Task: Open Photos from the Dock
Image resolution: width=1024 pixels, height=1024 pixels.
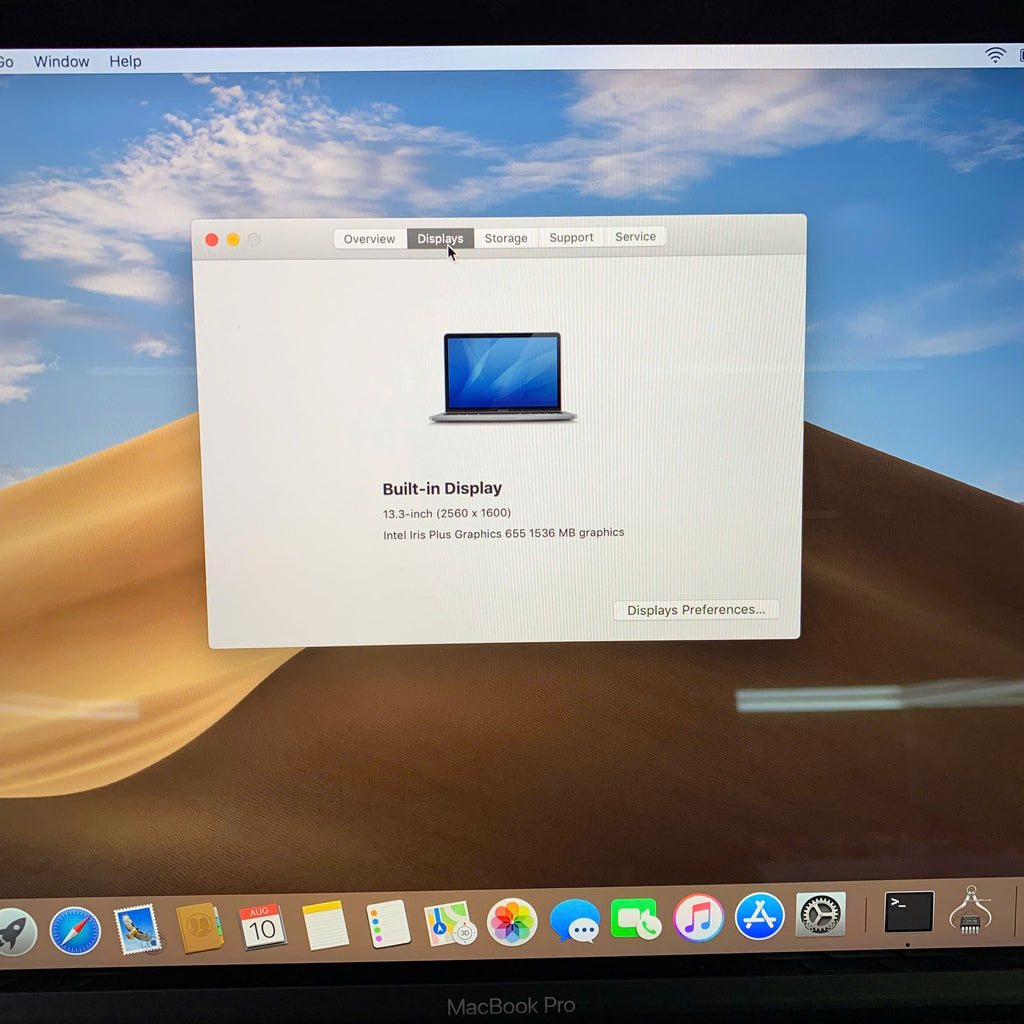Action: [513, 922]
